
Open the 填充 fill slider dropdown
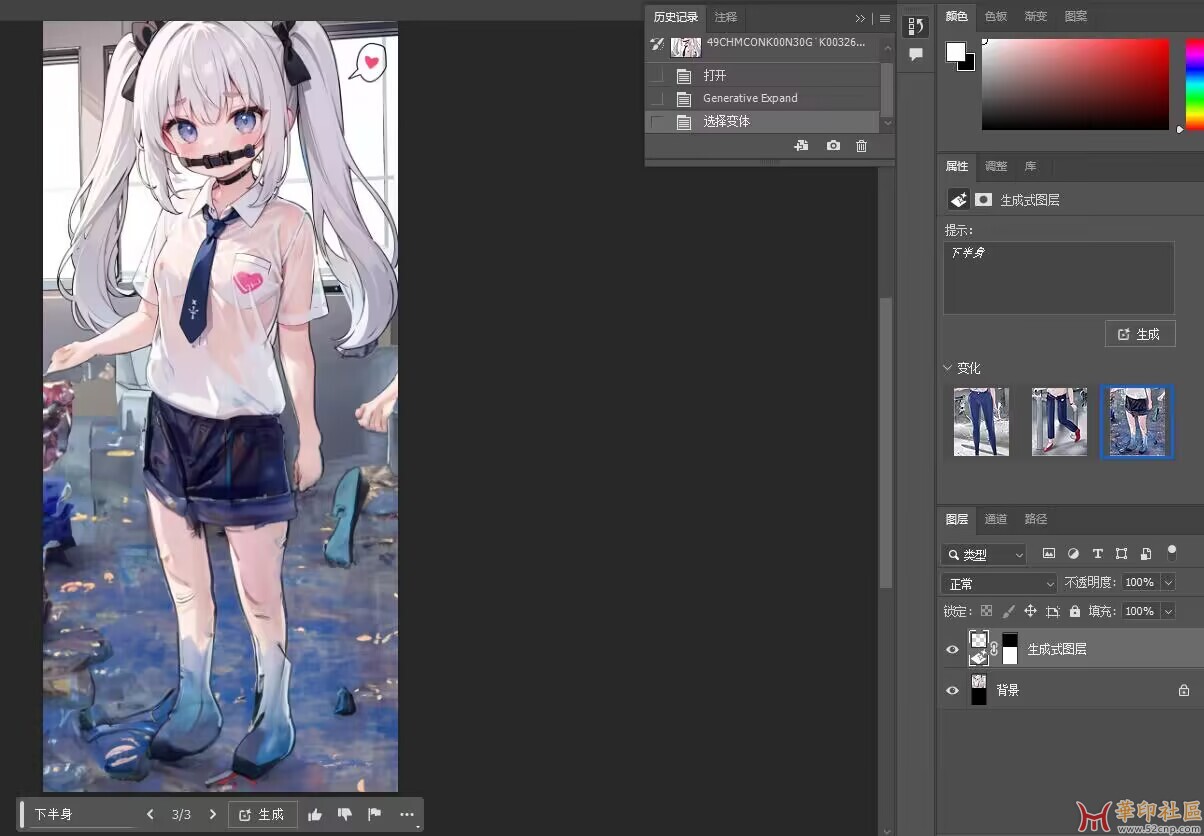[1168, 611]
